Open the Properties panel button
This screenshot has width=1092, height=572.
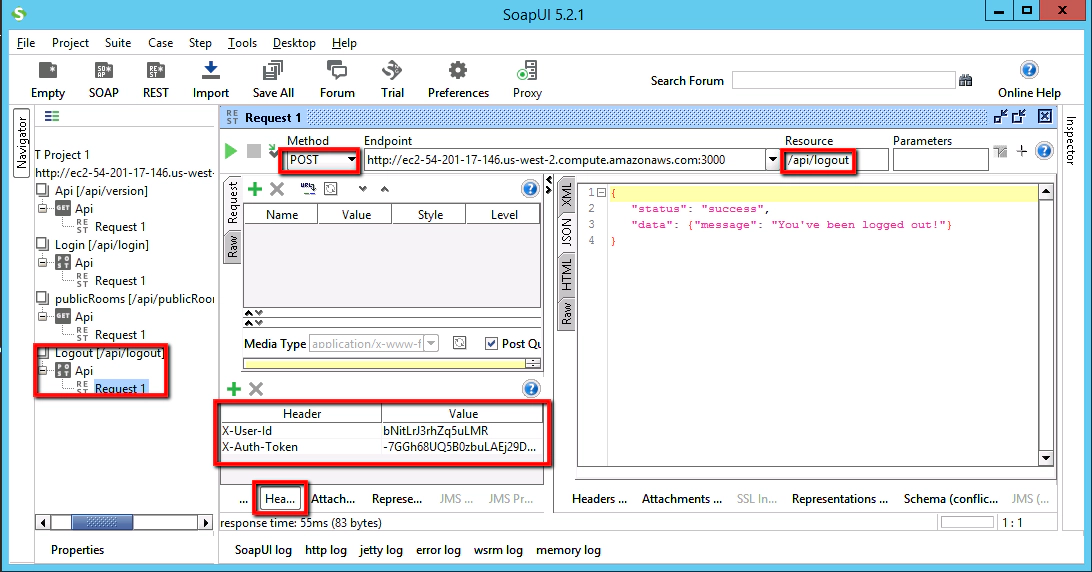77,550
